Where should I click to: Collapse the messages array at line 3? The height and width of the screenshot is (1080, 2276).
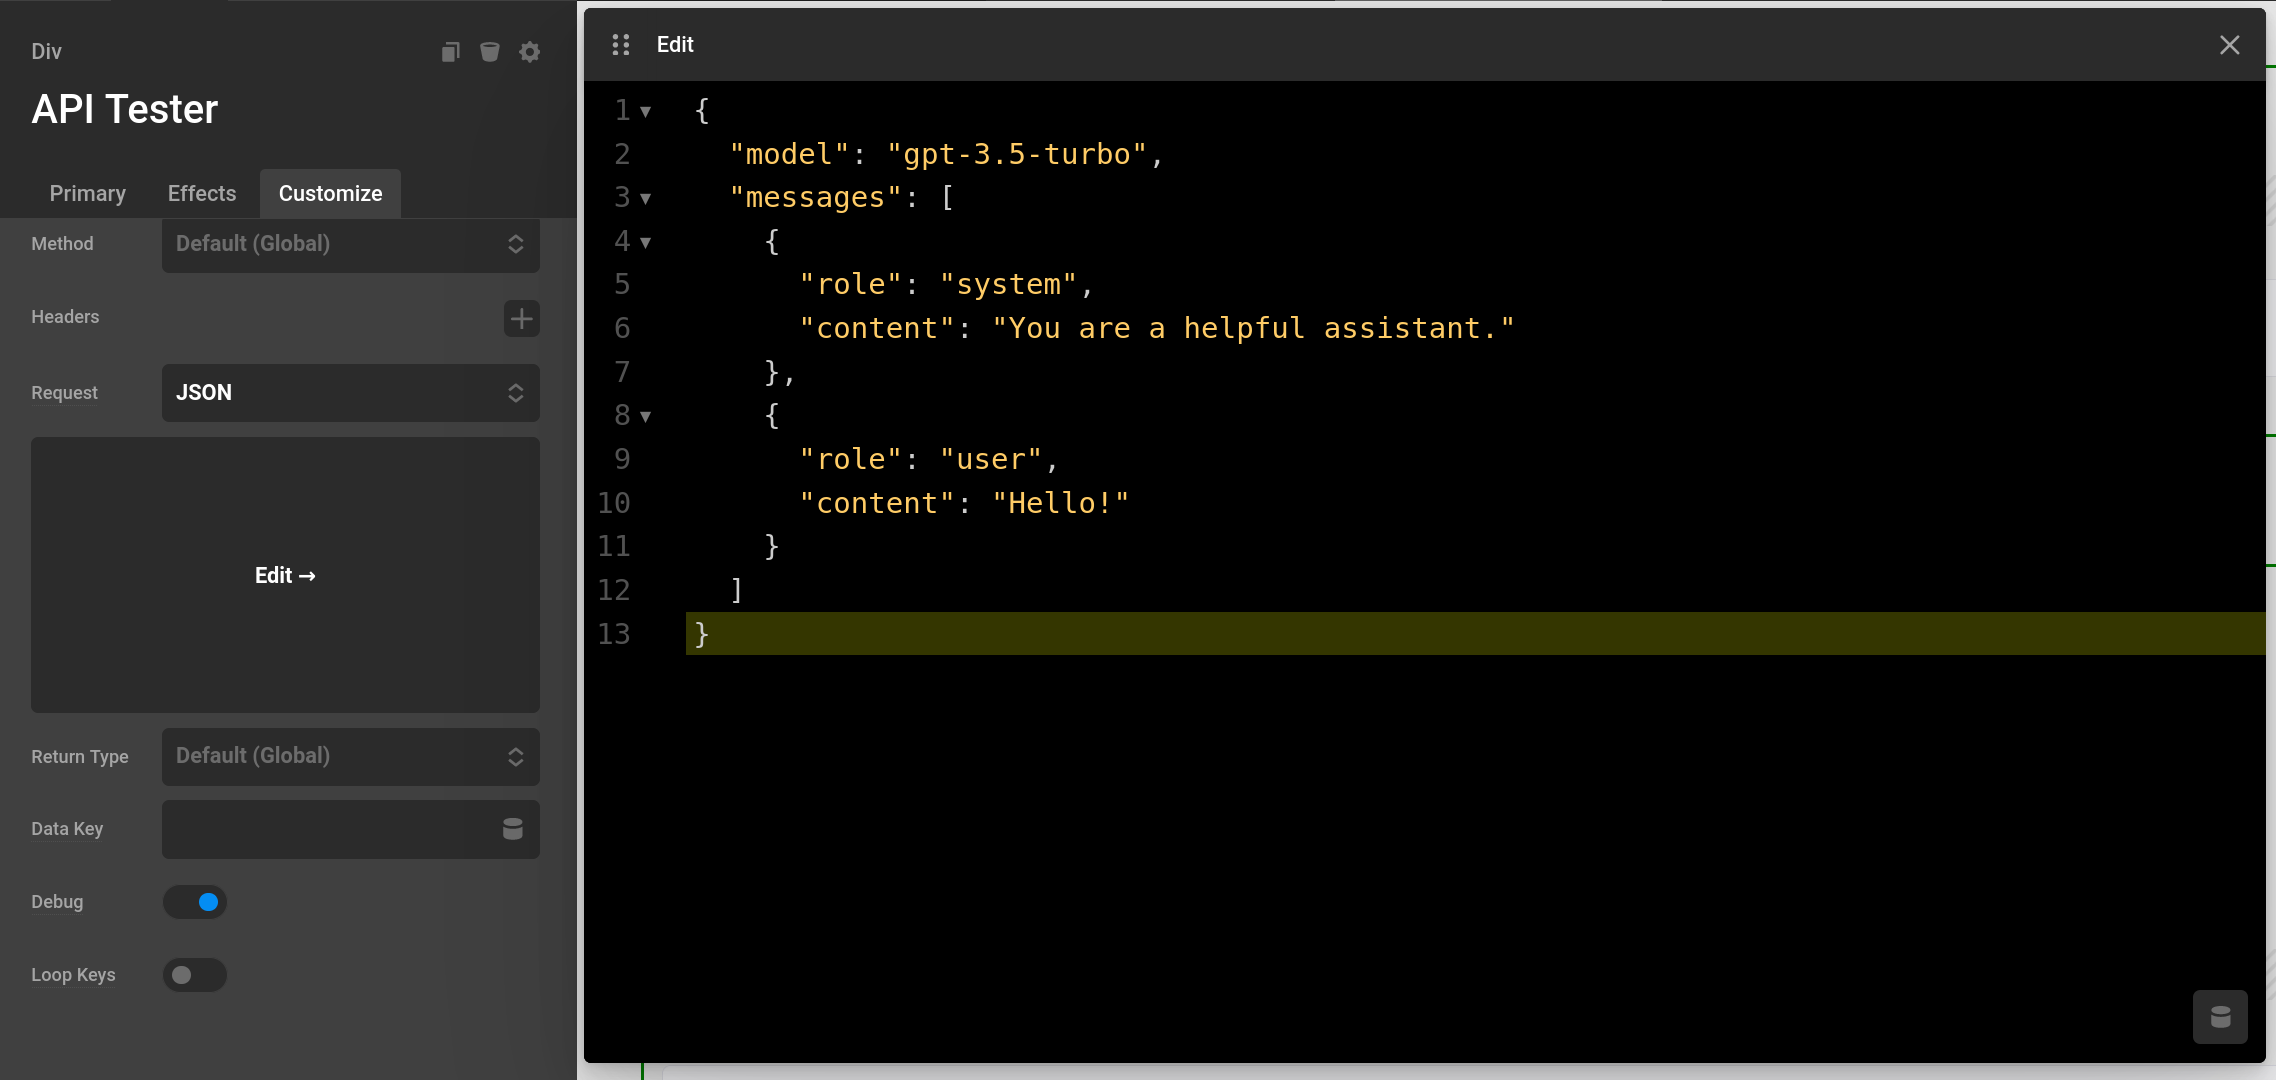648,198
